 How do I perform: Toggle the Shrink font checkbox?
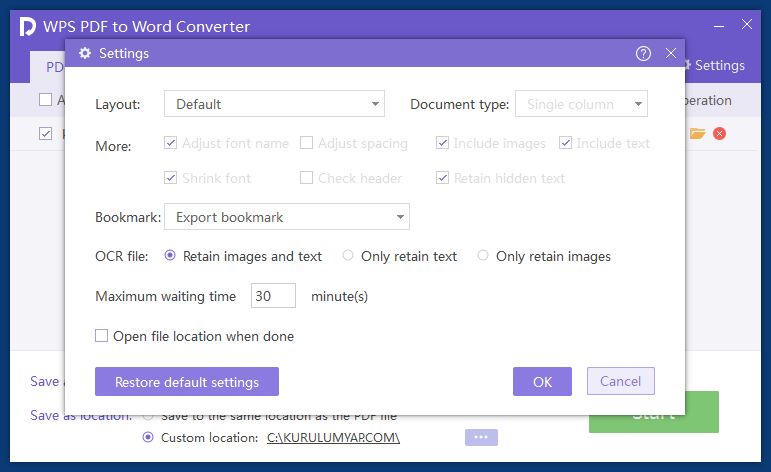[x=170, y=178]
